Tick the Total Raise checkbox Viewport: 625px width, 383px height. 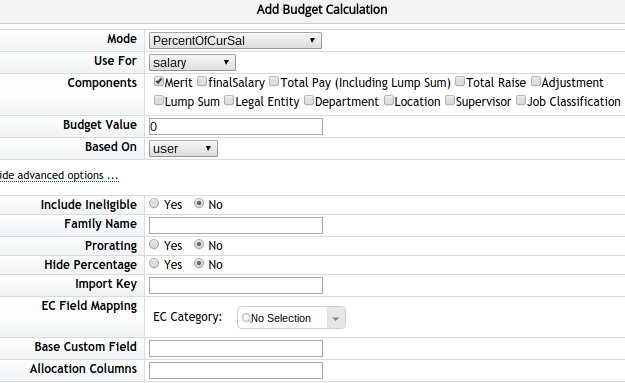point(460,82)
